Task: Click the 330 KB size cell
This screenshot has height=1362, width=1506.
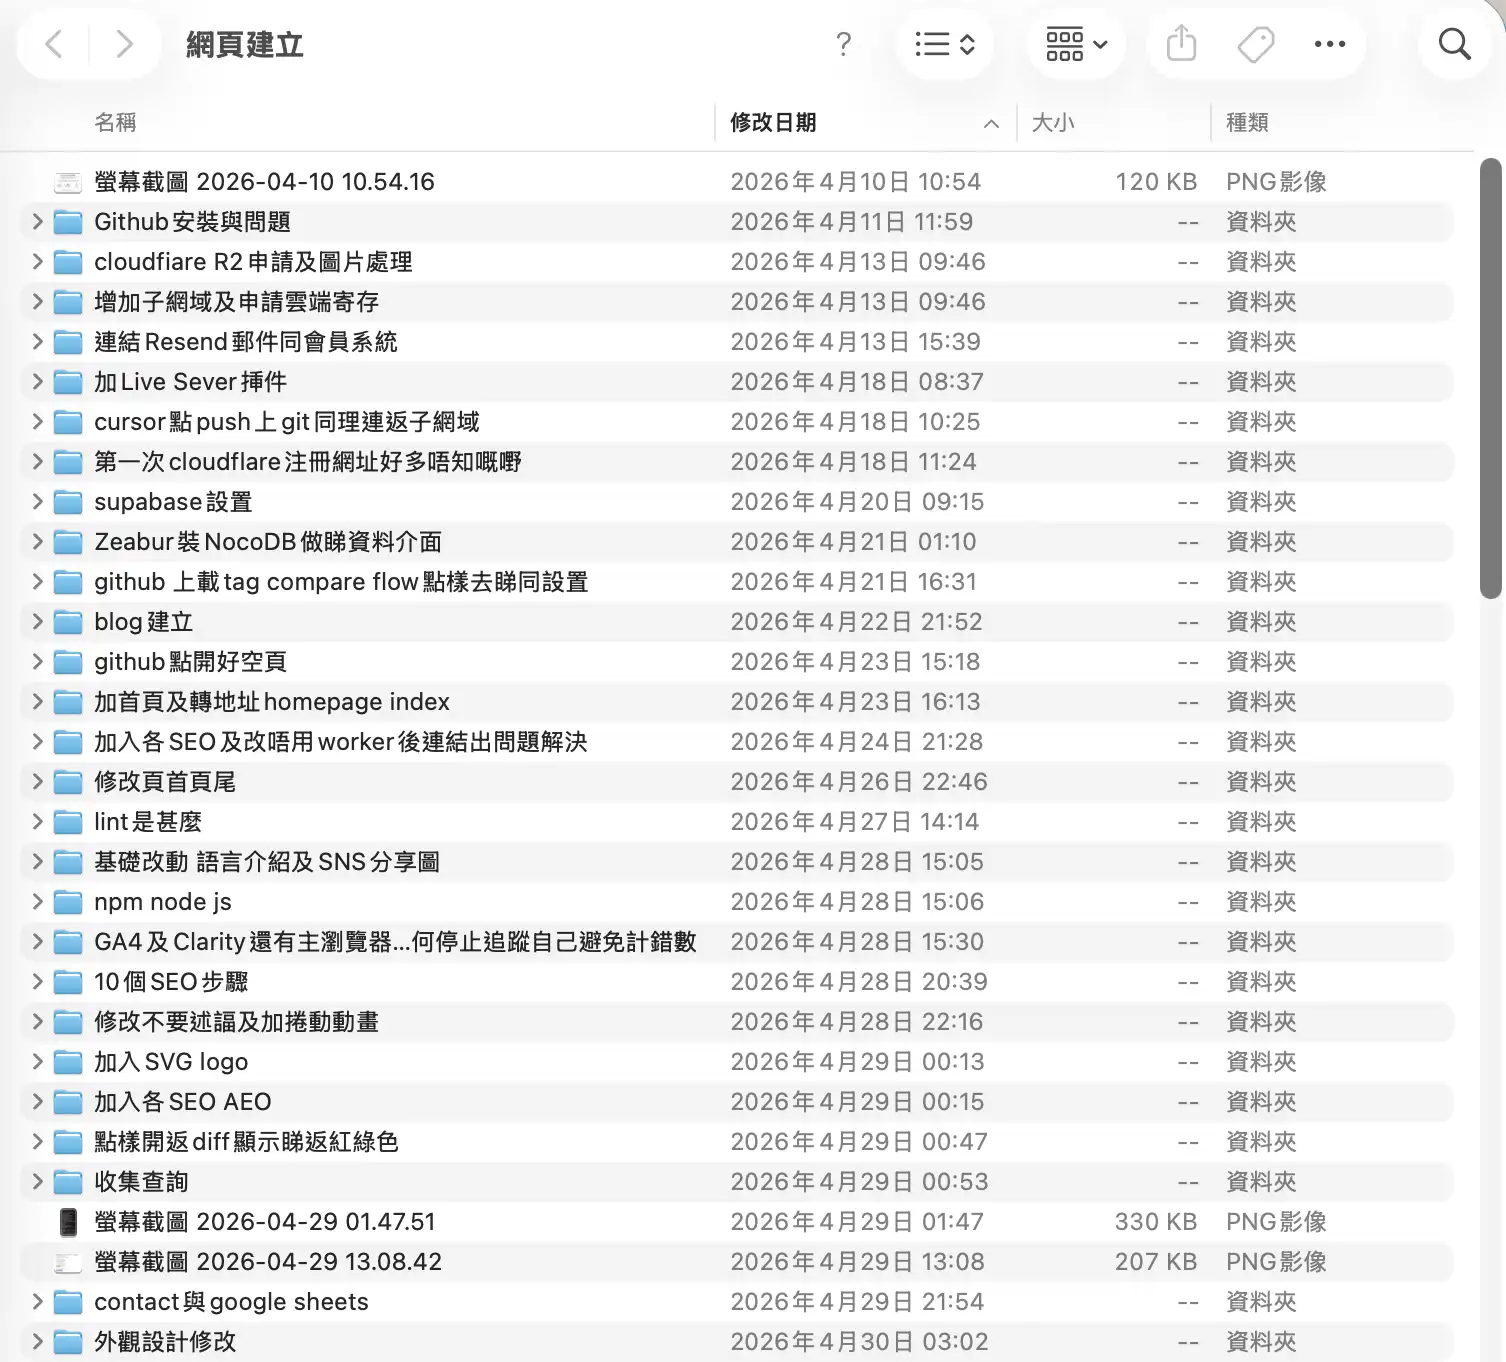Action: pos(1156,1222)
